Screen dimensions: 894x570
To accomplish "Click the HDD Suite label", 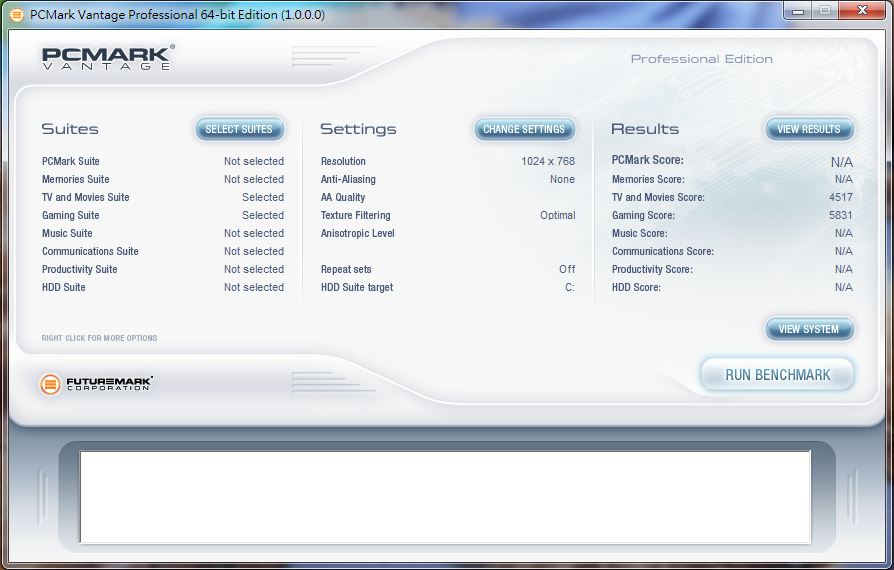I will [64, 287].
